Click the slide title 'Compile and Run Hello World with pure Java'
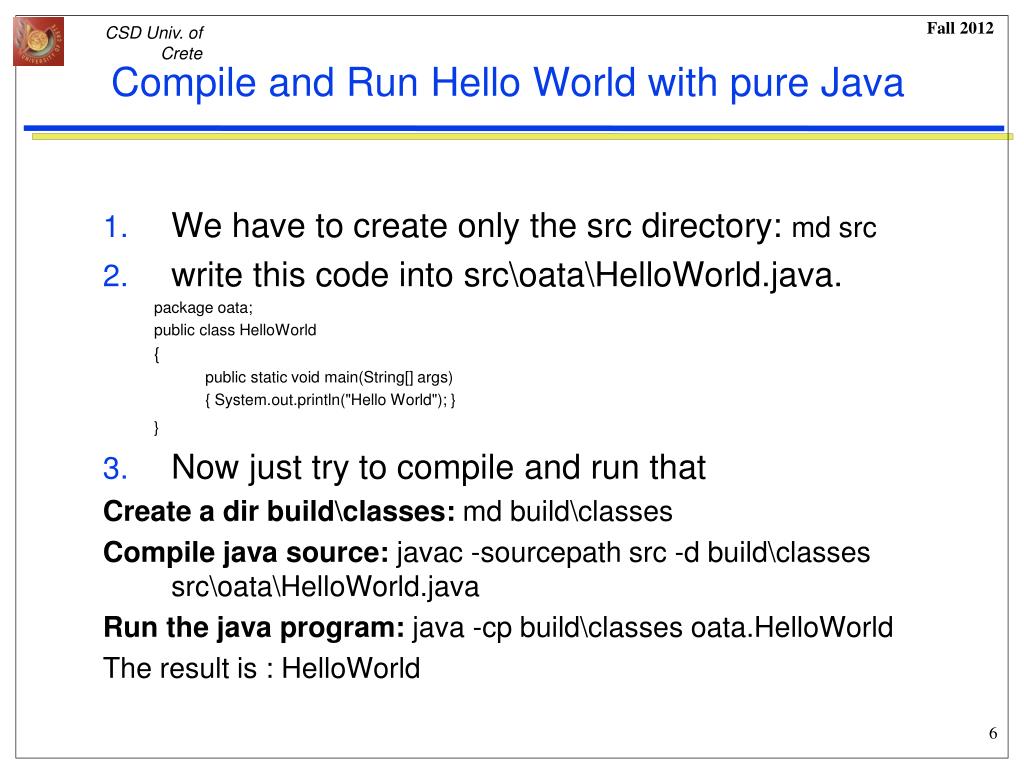Screen dimensions: 1024x768 (x=507, y=83)
